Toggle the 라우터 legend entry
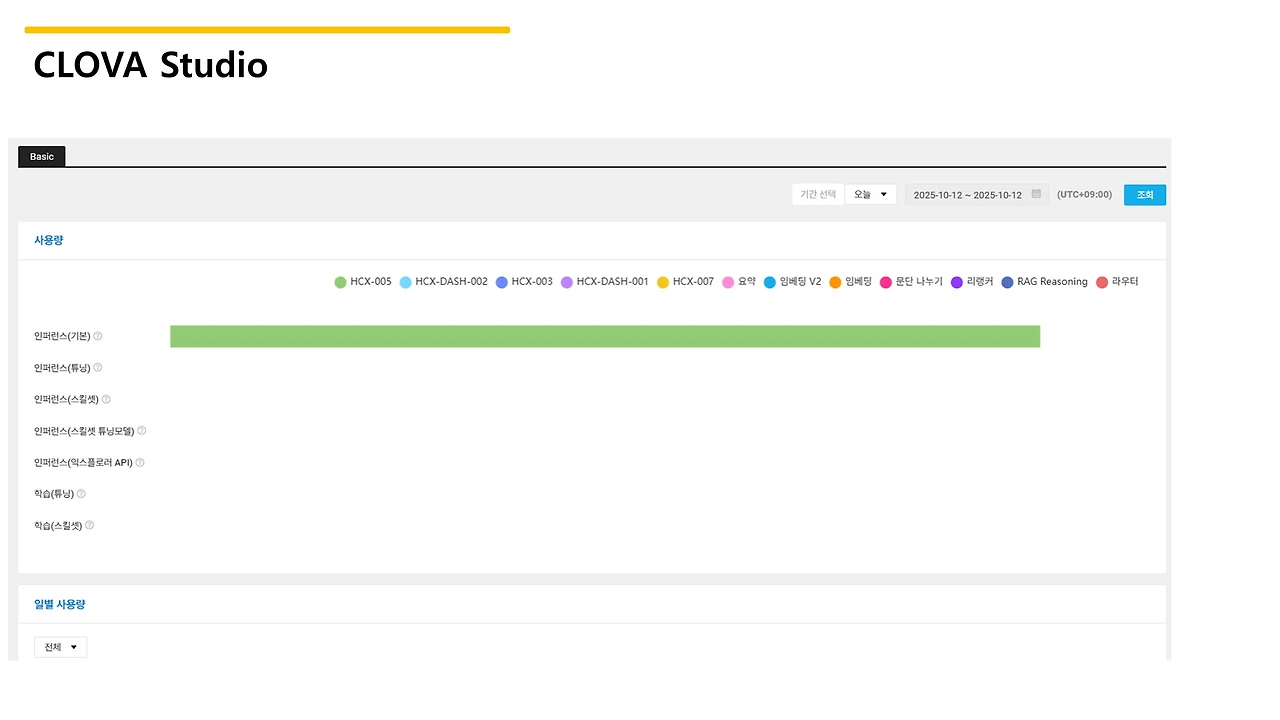Screen dimensions: 1280x720 pos(1118,282)
